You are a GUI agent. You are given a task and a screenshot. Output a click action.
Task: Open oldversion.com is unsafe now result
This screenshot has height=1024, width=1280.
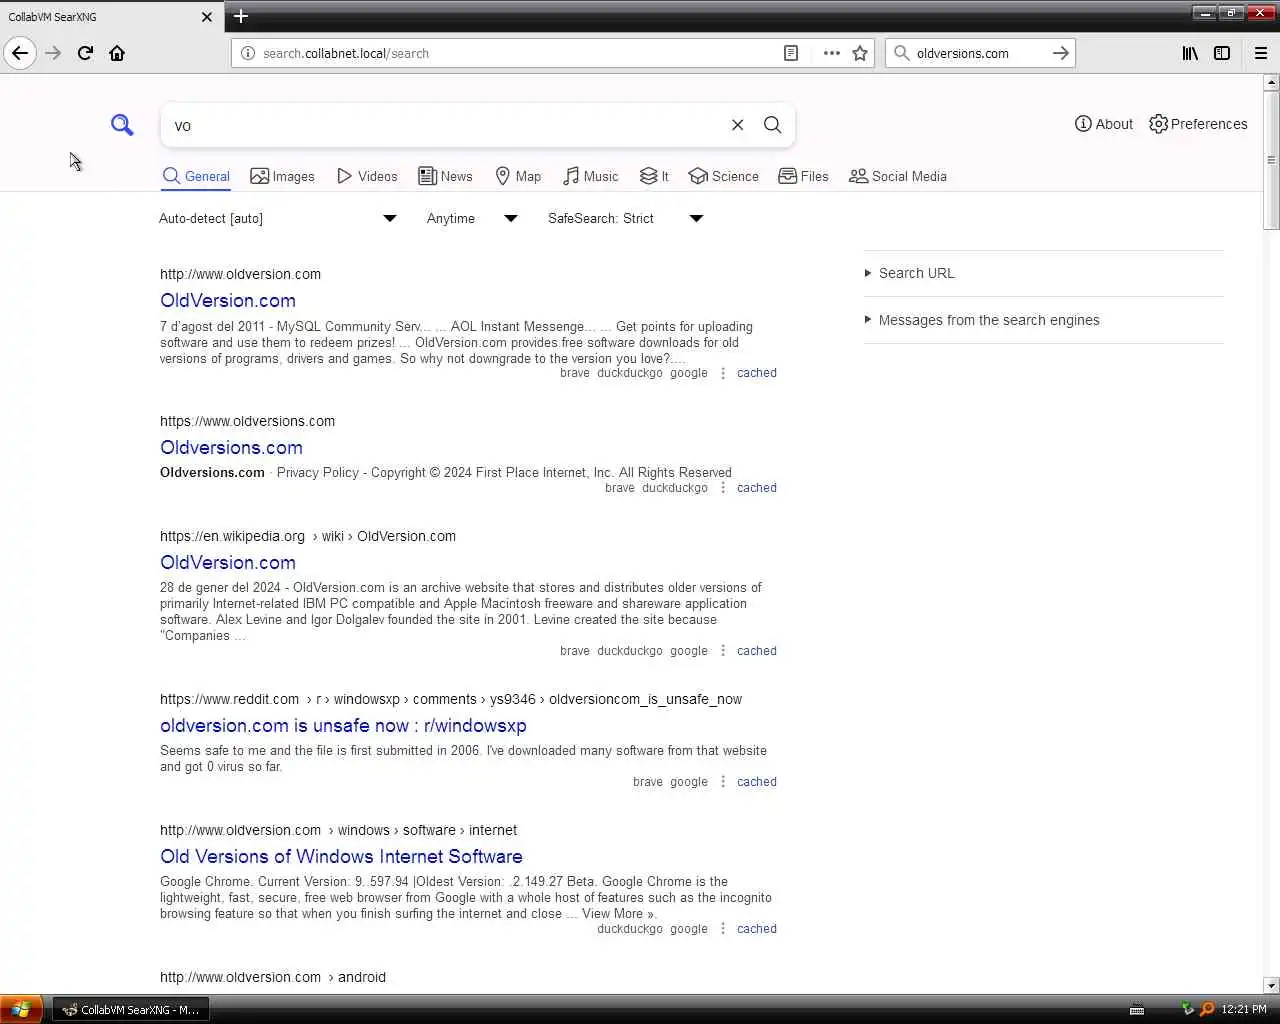click(x=343, y=725)
